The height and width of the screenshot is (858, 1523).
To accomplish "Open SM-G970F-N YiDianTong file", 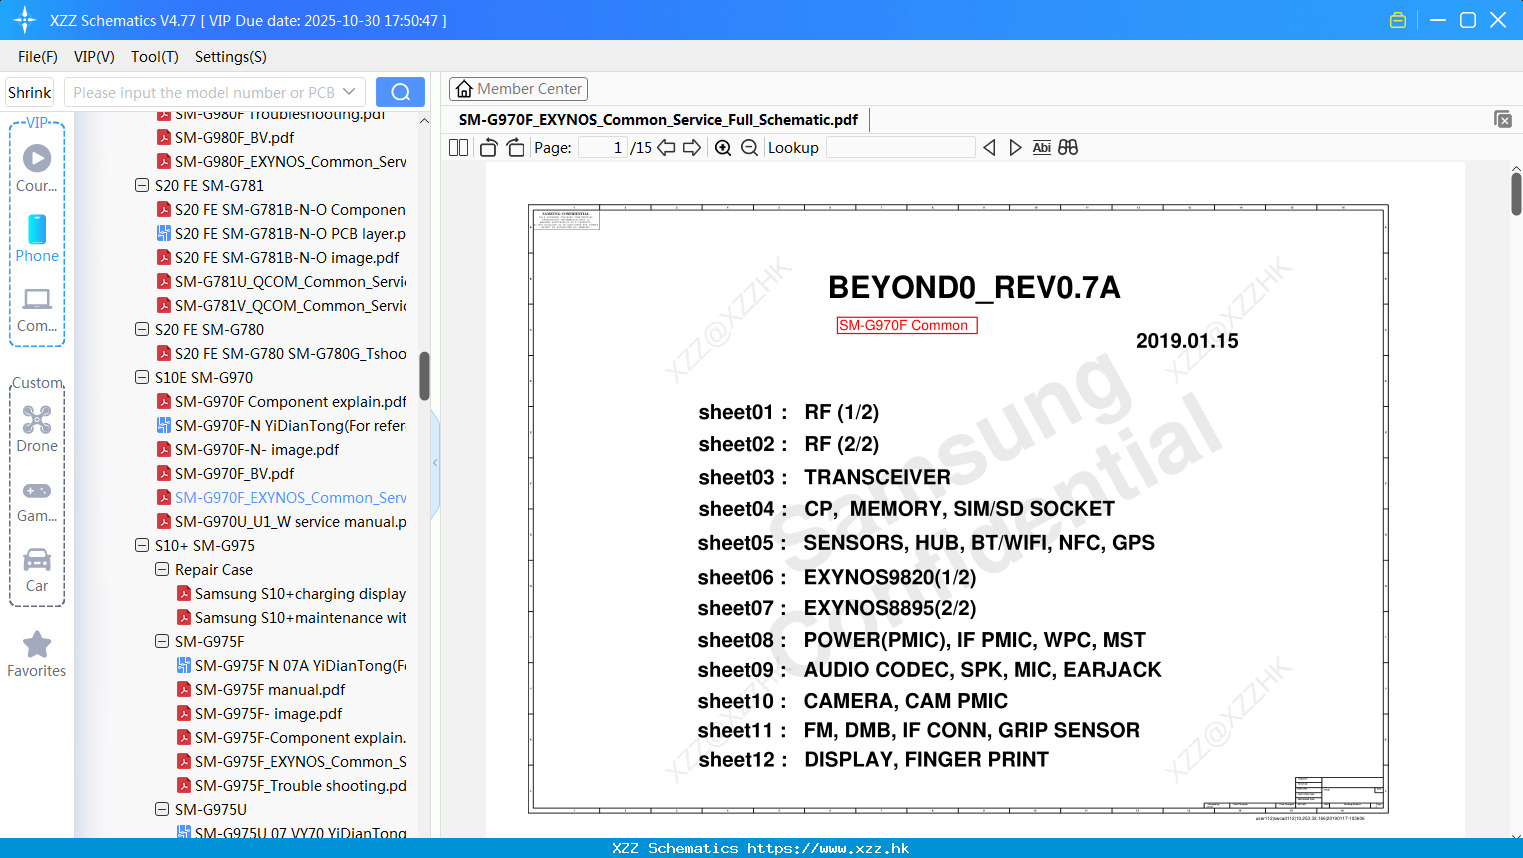I will 281,425.
